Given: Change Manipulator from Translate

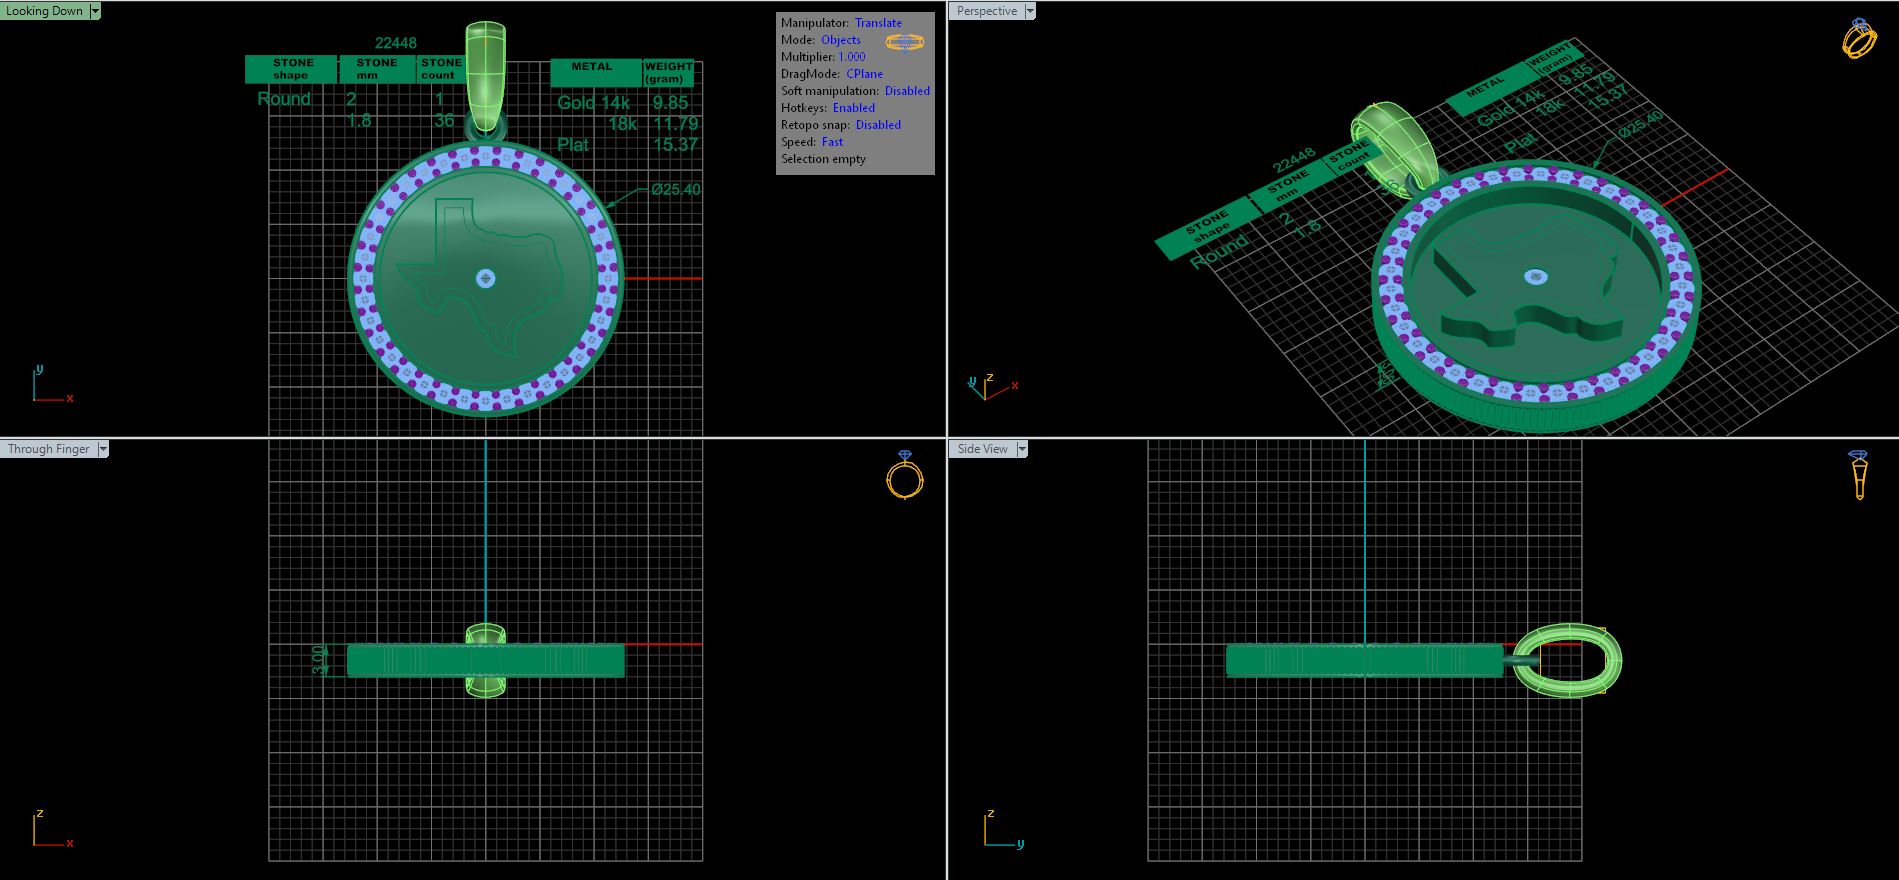Looking at the screenshot, I should [x=878, y=23].
